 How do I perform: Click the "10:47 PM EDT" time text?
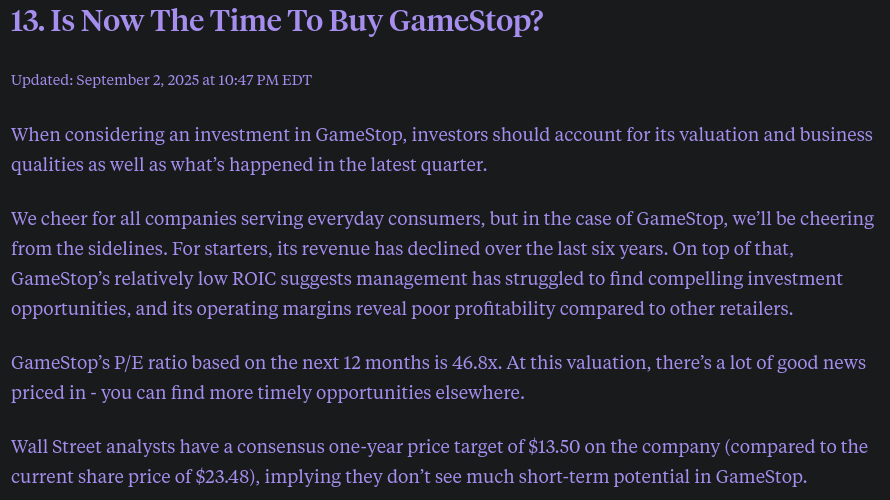point(265,80)
